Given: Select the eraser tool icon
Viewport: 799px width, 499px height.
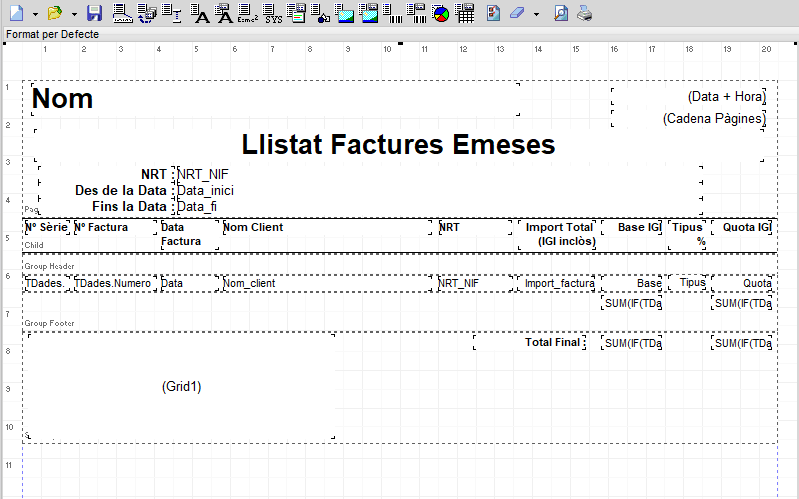Looking at the screenshot, I should click(x=517, y=13).
